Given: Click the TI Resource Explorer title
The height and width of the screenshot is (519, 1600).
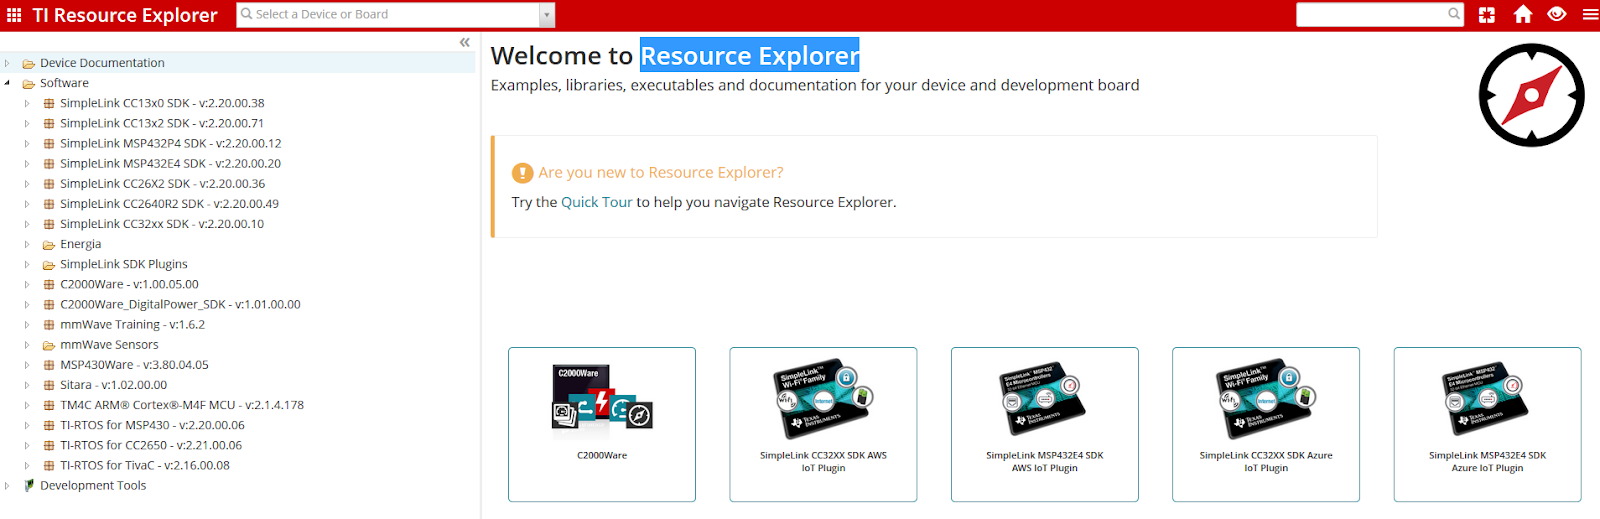Looking at the screenshot, I should (x=125, y=15).
